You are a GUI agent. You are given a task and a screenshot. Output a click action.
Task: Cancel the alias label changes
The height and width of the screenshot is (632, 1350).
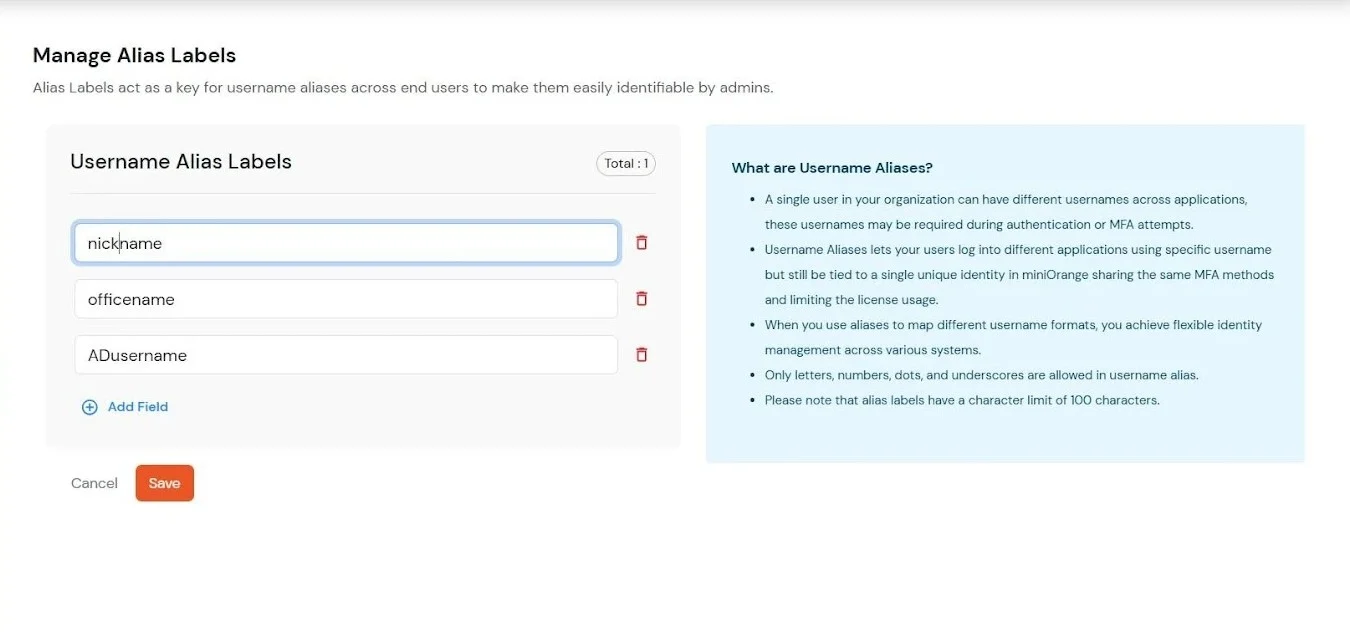click(x=93, y=483)
